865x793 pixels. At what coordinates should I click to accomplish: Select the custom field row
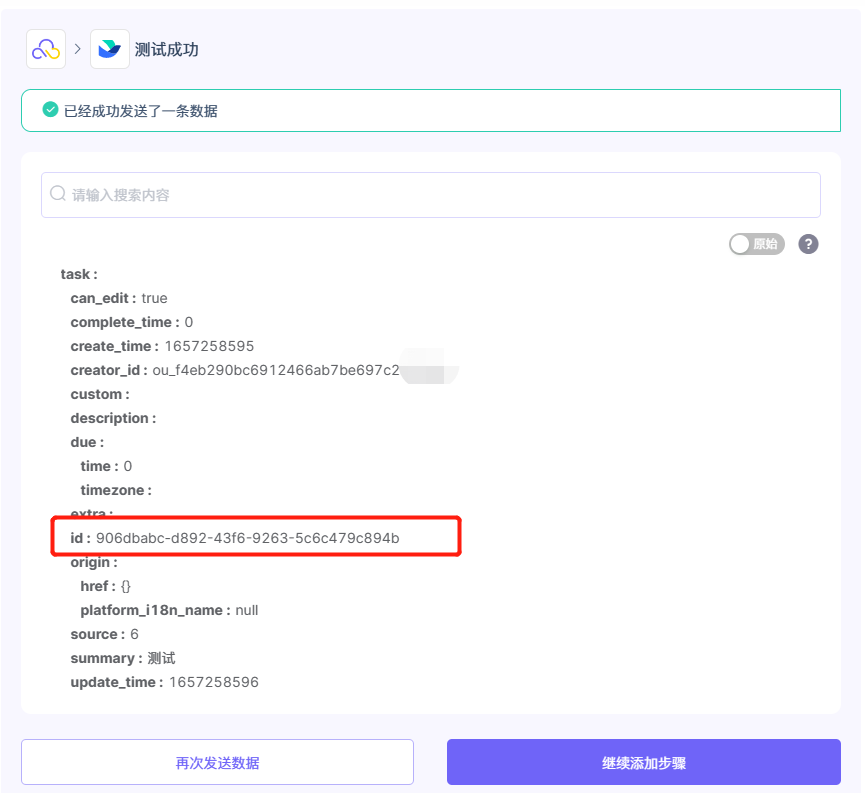pyautogui.click(x=100, y=395)
